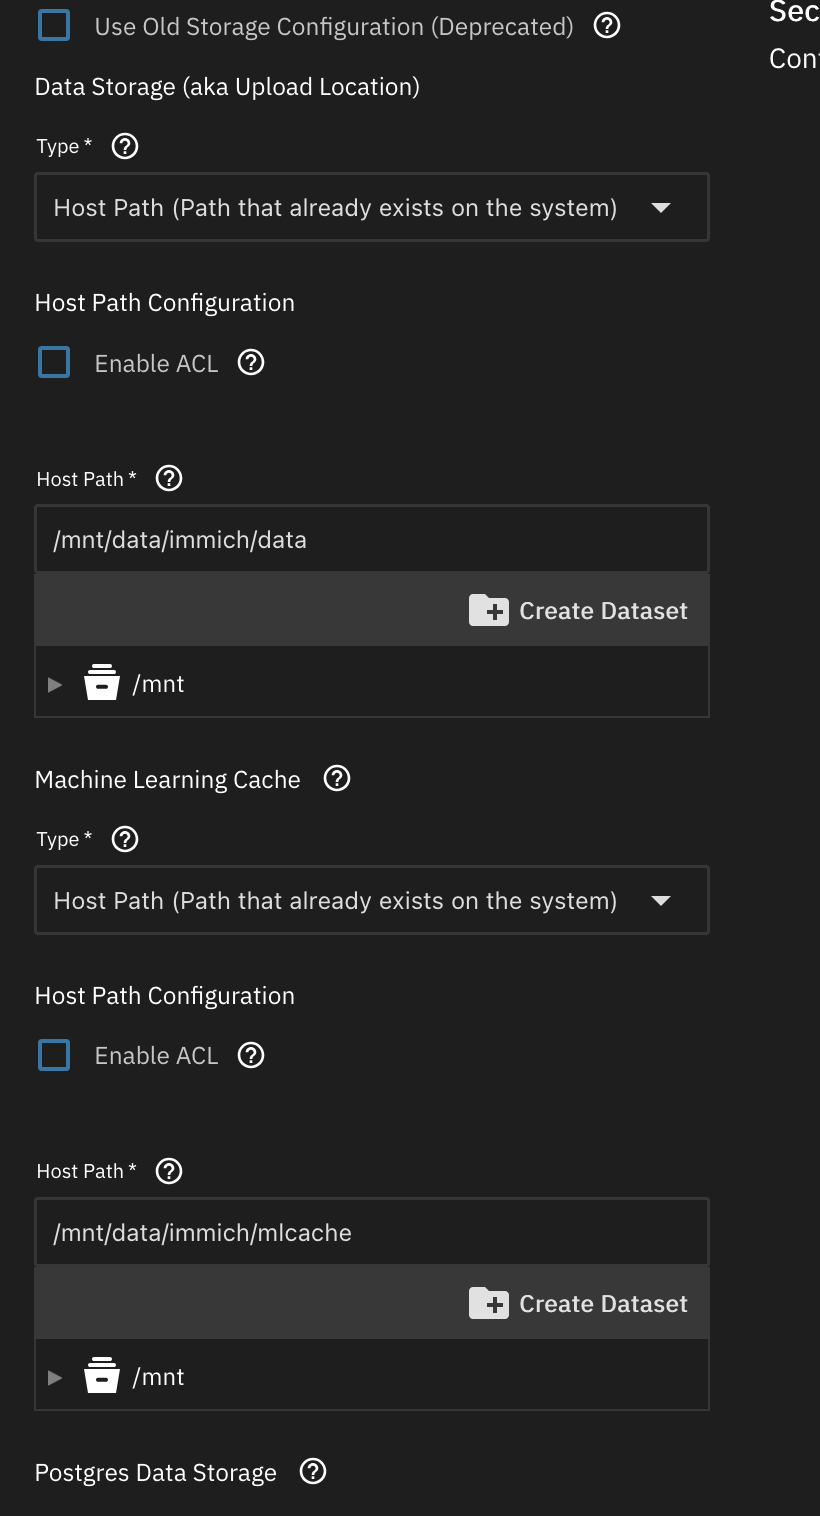This screenshot has height=1516, width=820.
Task: Select /mnt folder in Data Storage tree
Action: coord(158,685)
